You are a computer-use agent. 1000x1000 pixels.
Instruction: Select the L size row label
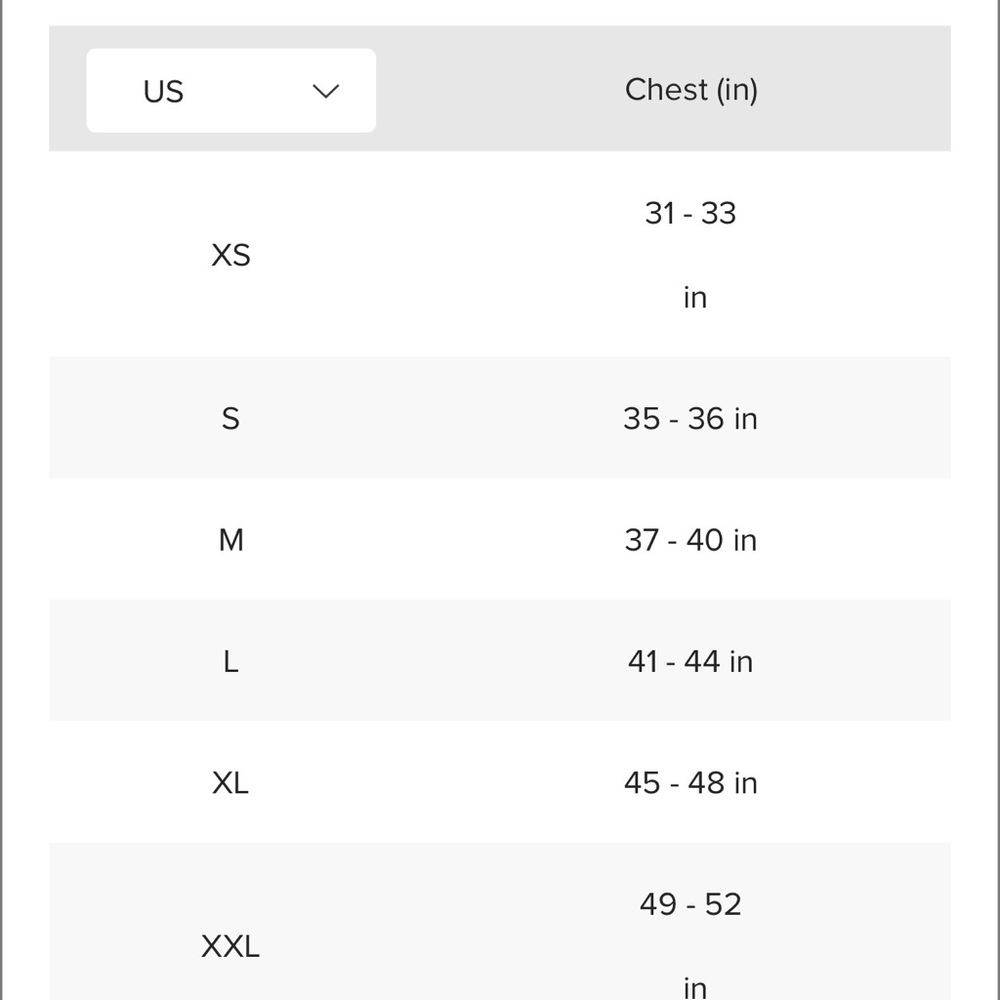tap(231, 661)
